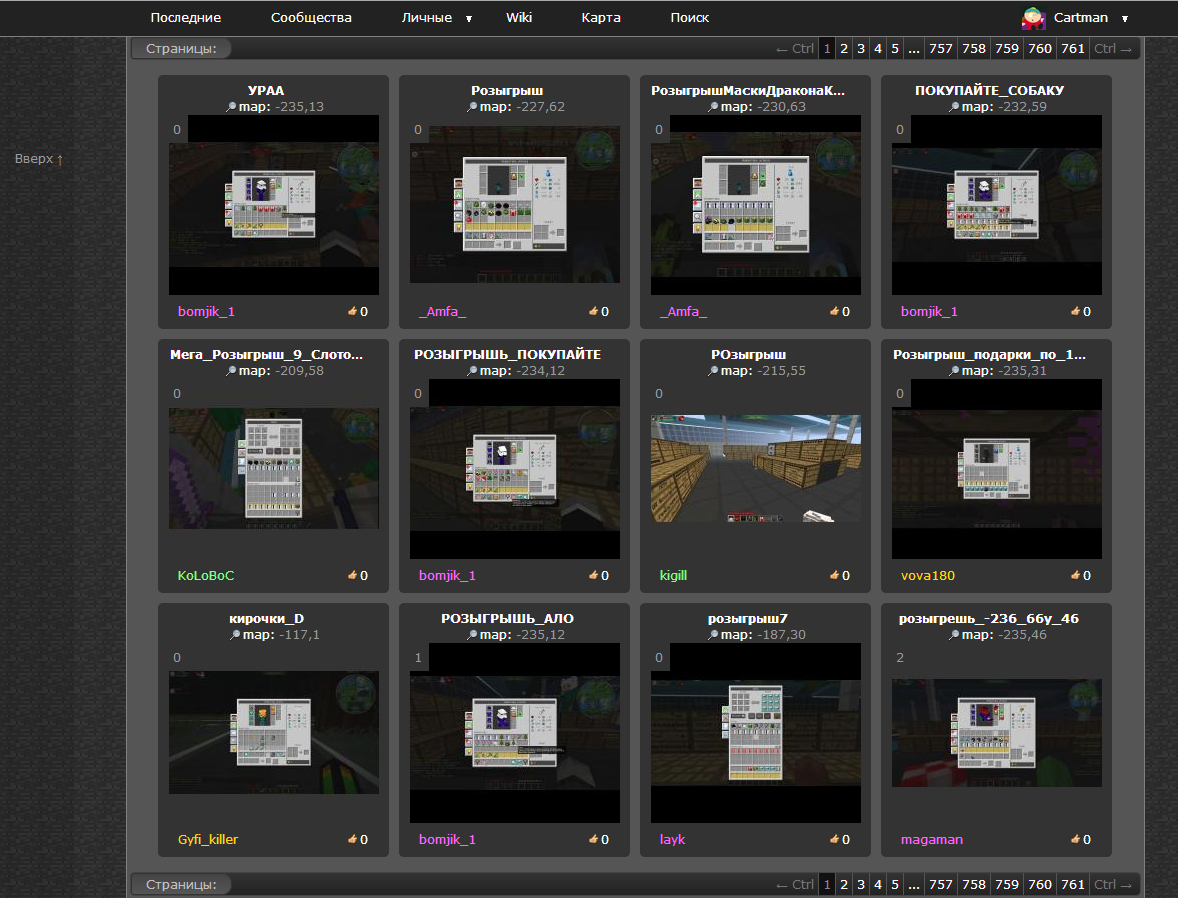
Task: Open the Wiki menu item
Action: coord(519,18)
